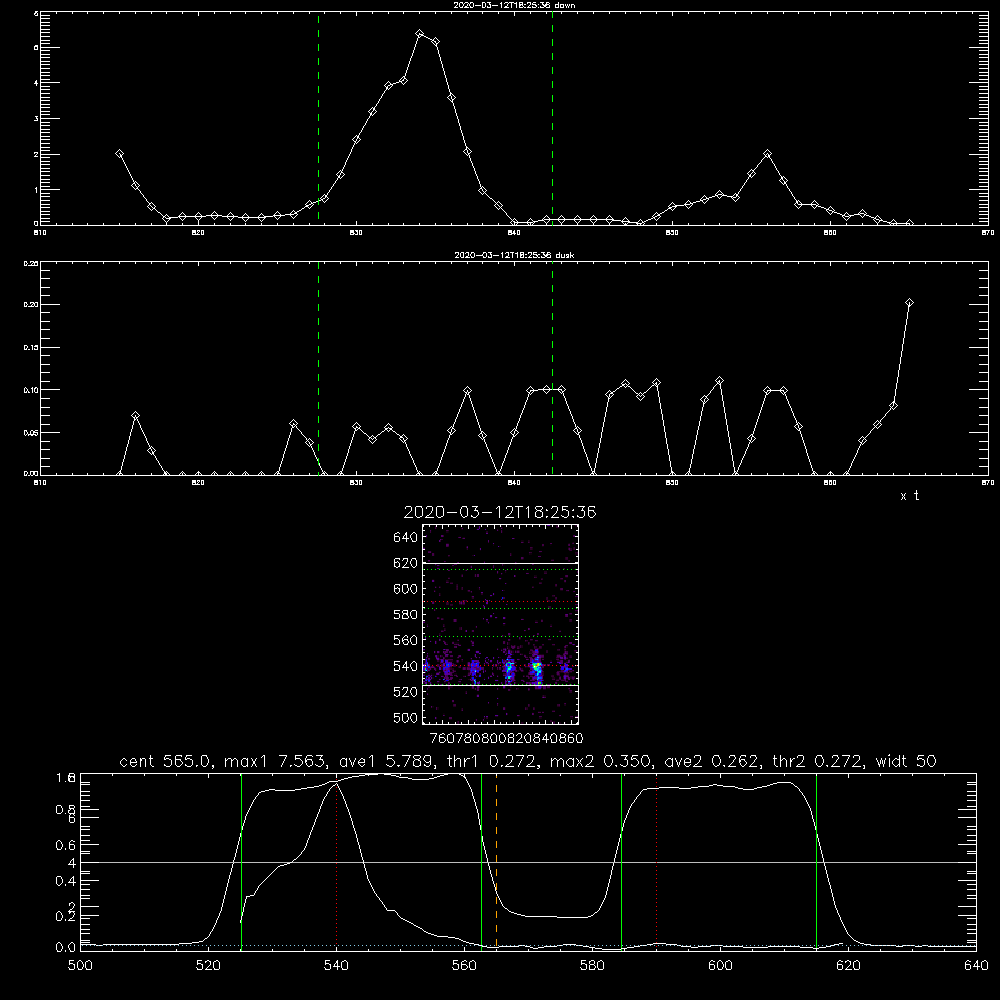Click the green vertical line at 525 in bottom plot
The height and width of the screenshot is (1000, 1000).
coord(241,862)
